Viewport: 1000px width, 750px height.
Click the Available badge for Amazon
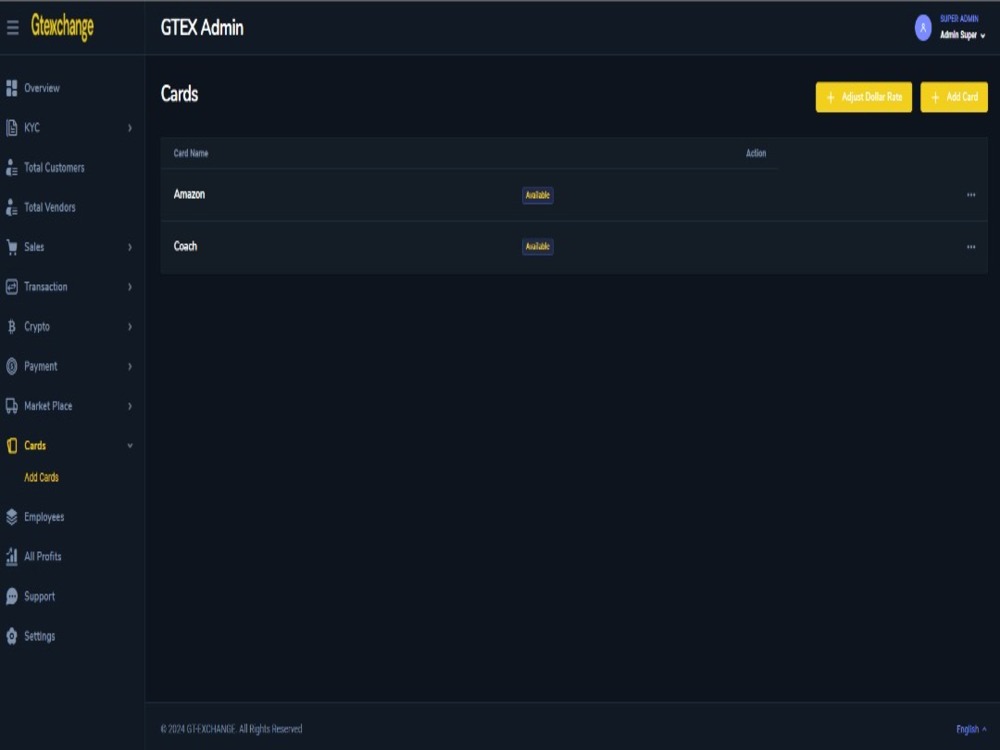(x=538, y=195)
